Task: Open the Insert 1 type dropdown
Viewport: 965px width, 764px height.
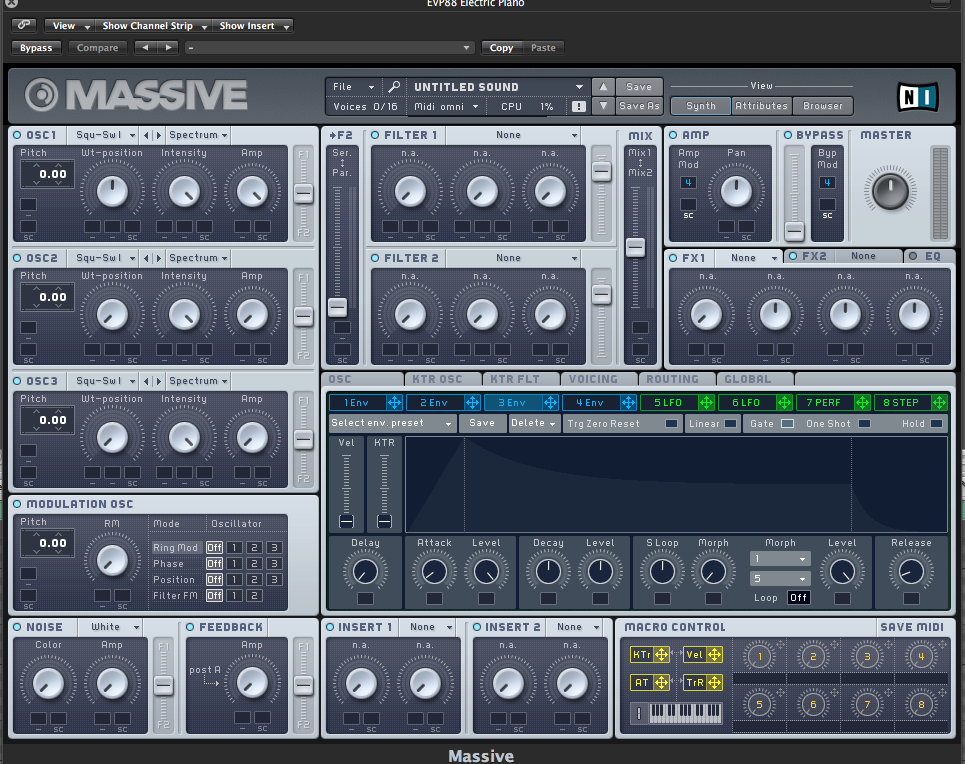Action: 427,627
